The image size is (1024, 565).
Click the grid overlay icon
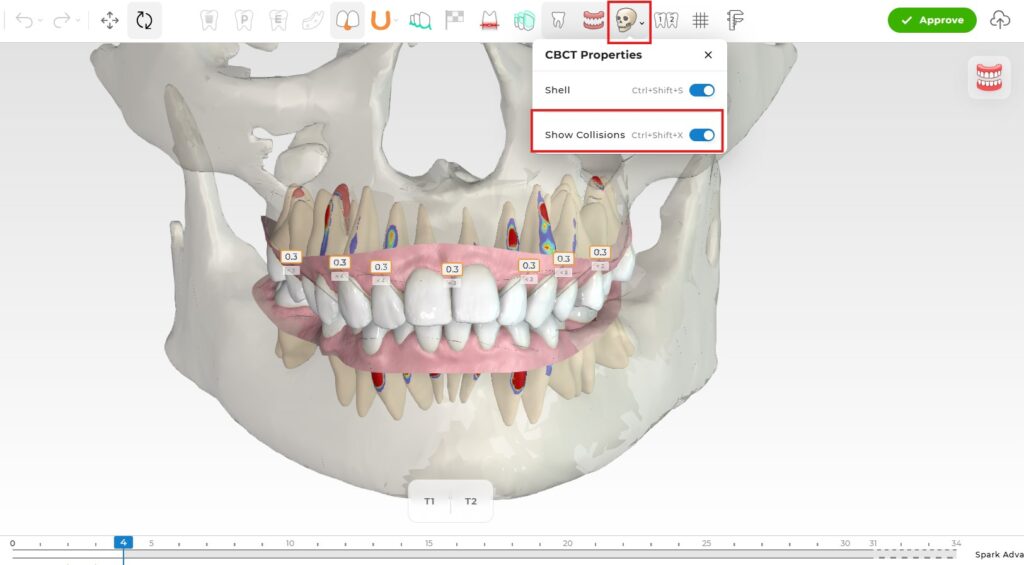tap(701, 20)
